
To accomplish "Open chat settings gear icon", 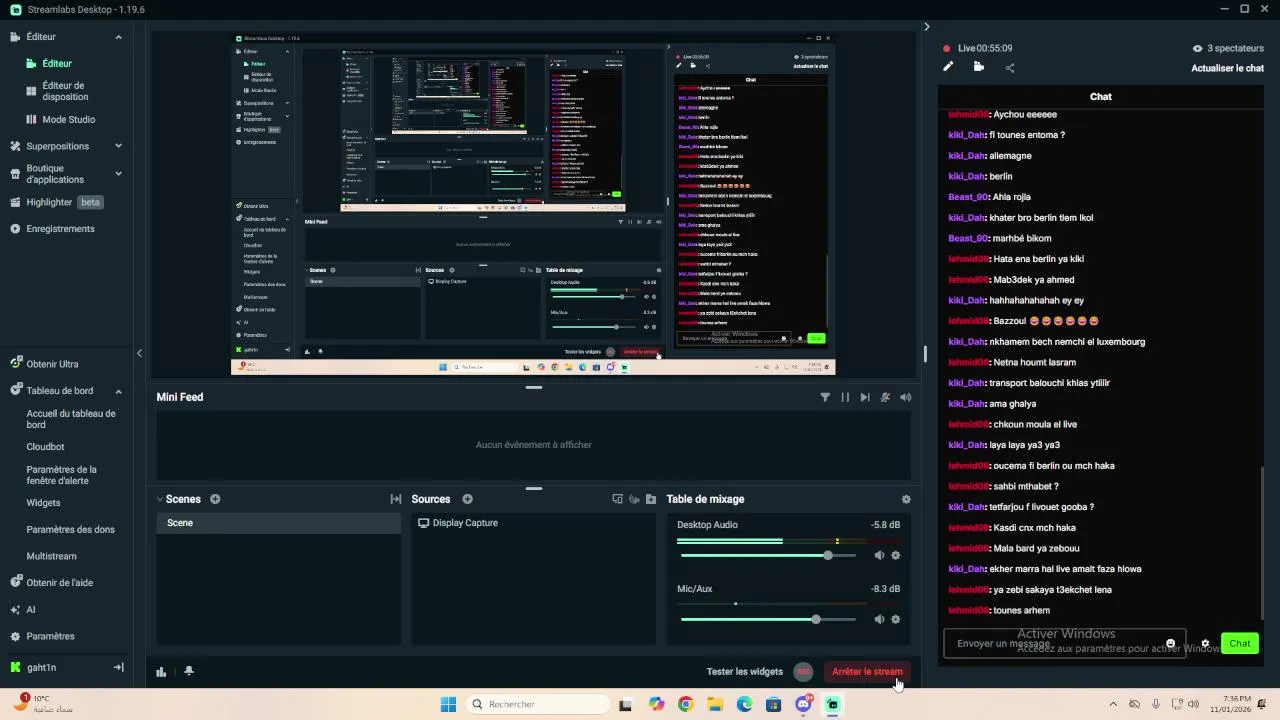I will (1205, 644).
